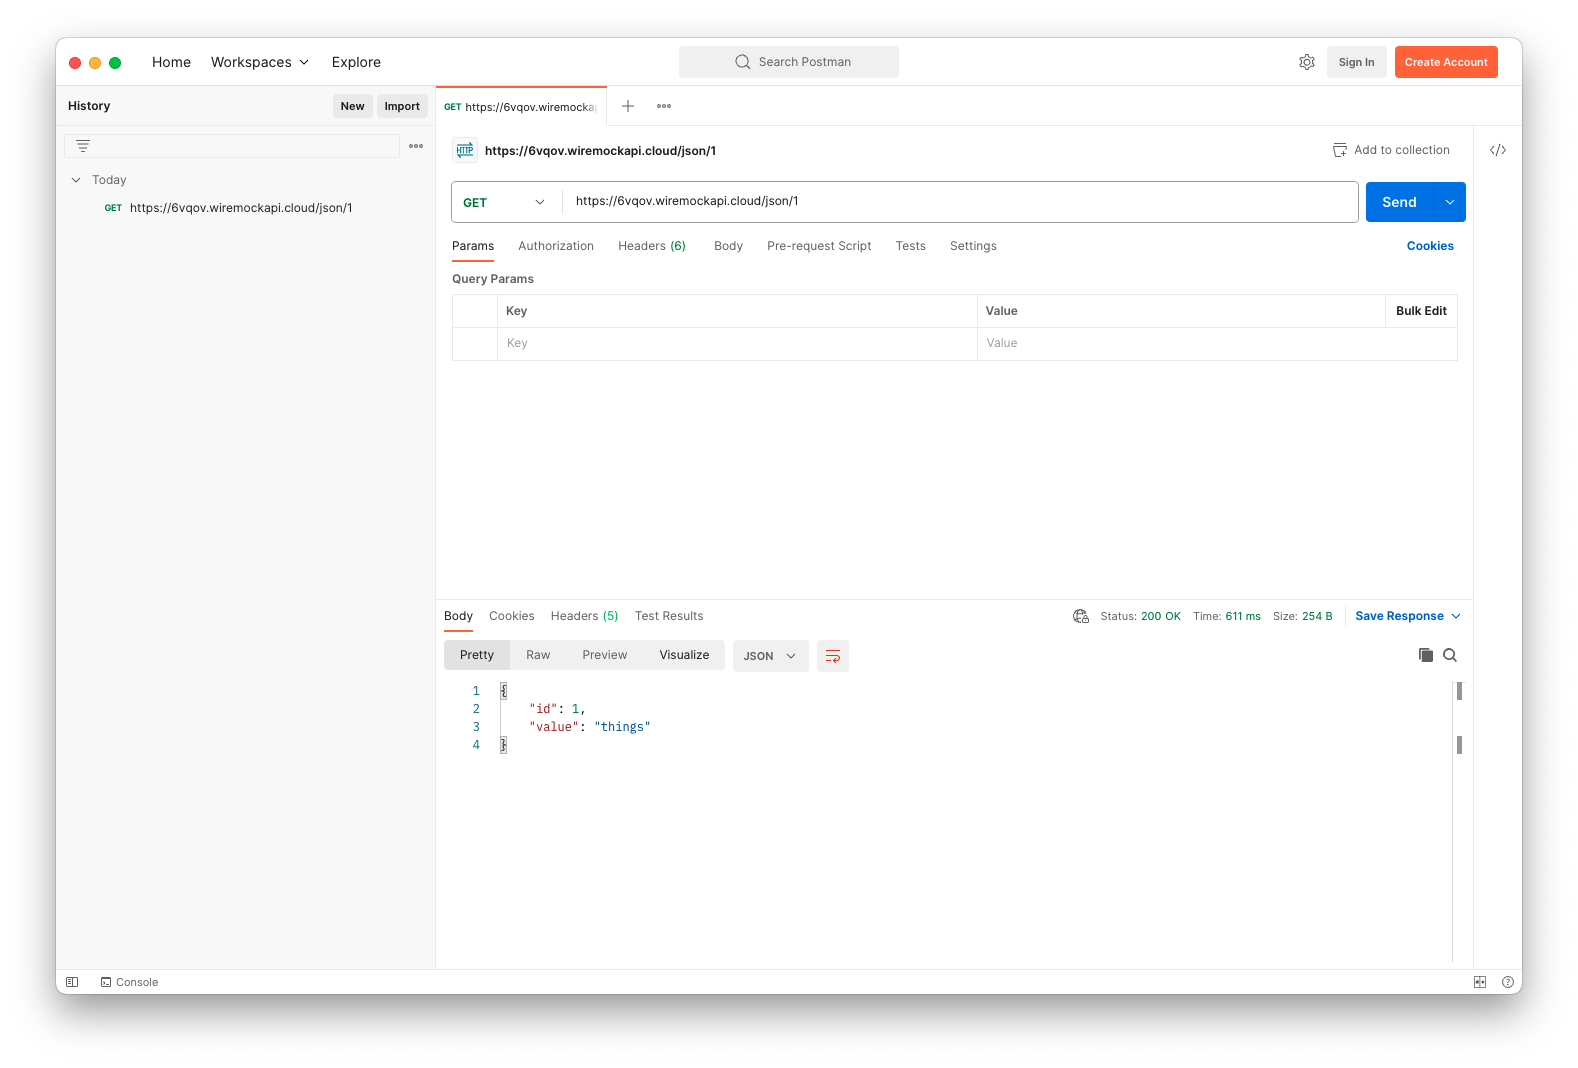The image size is (1578, 1068).
Task: Click the request title json/1 heading
Action: pos(600,151)
